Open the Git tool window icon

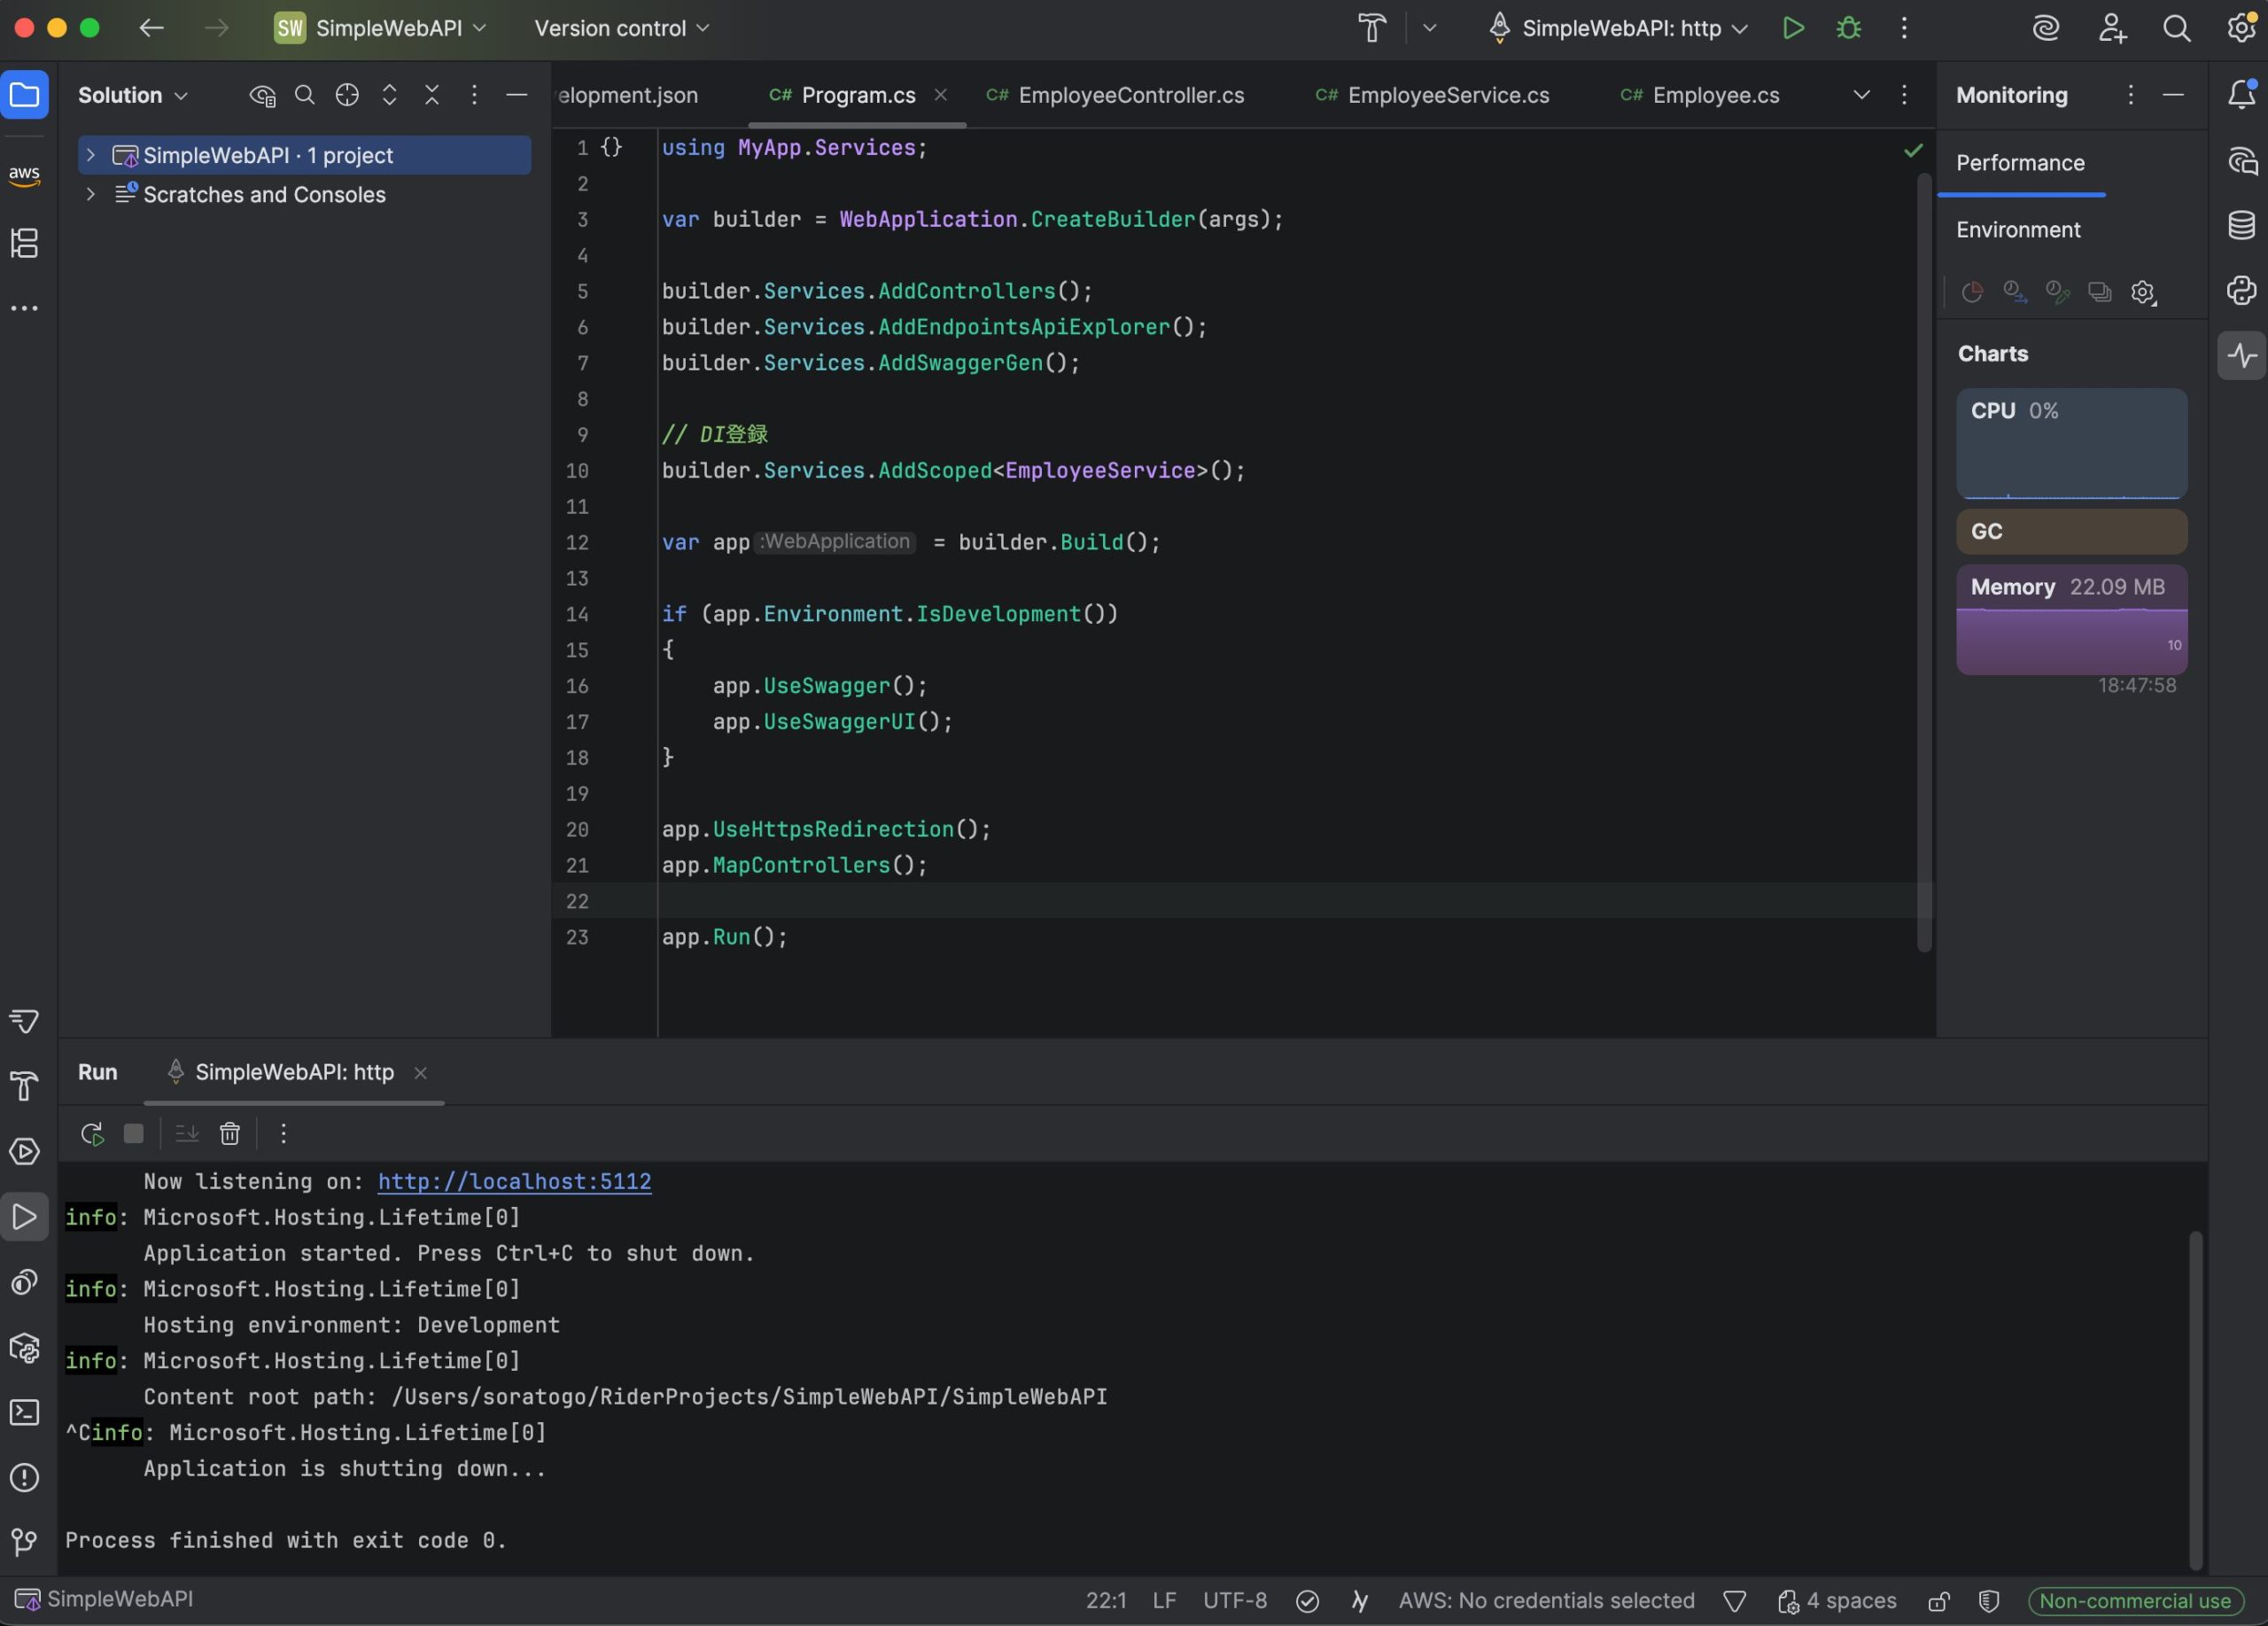tap(24, 1541)
